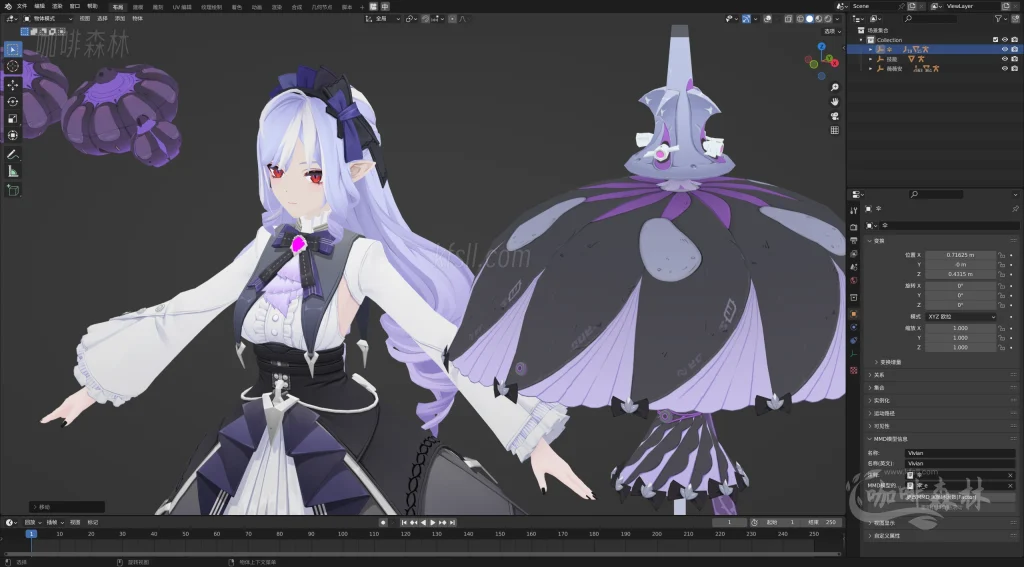Click play animation button in timeline

pos(432,523)
